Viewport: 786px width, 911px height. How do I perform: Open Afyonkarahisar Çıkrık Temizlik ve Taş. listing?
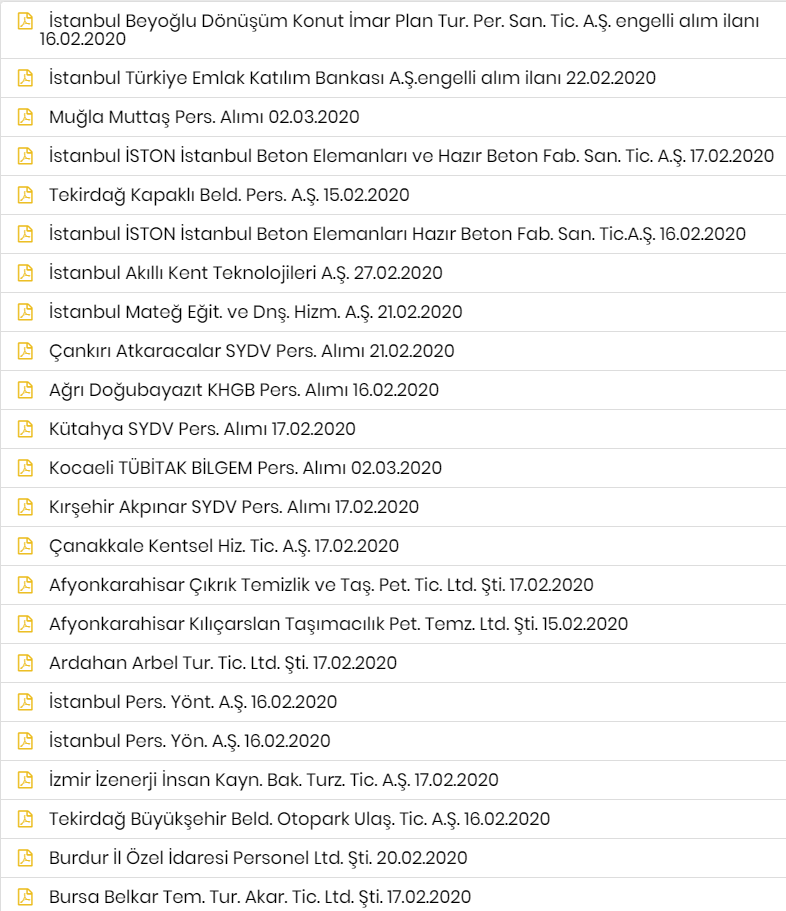(x=321, y=584)
